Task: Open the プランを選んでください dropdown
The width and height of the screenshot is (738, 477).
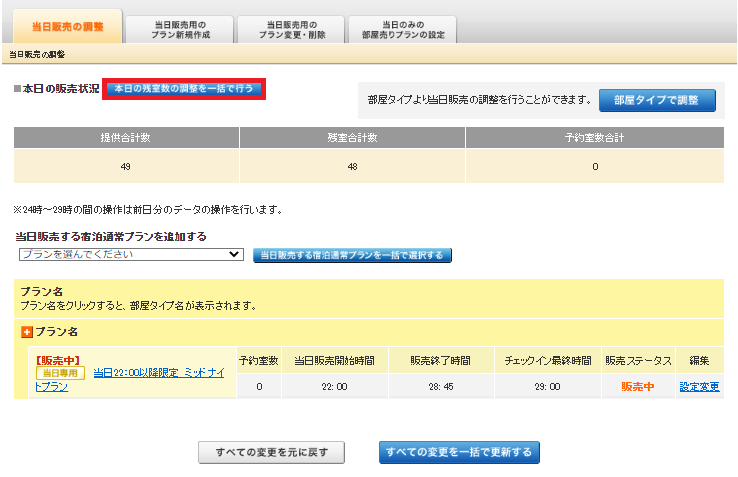Action: (130, 255)
